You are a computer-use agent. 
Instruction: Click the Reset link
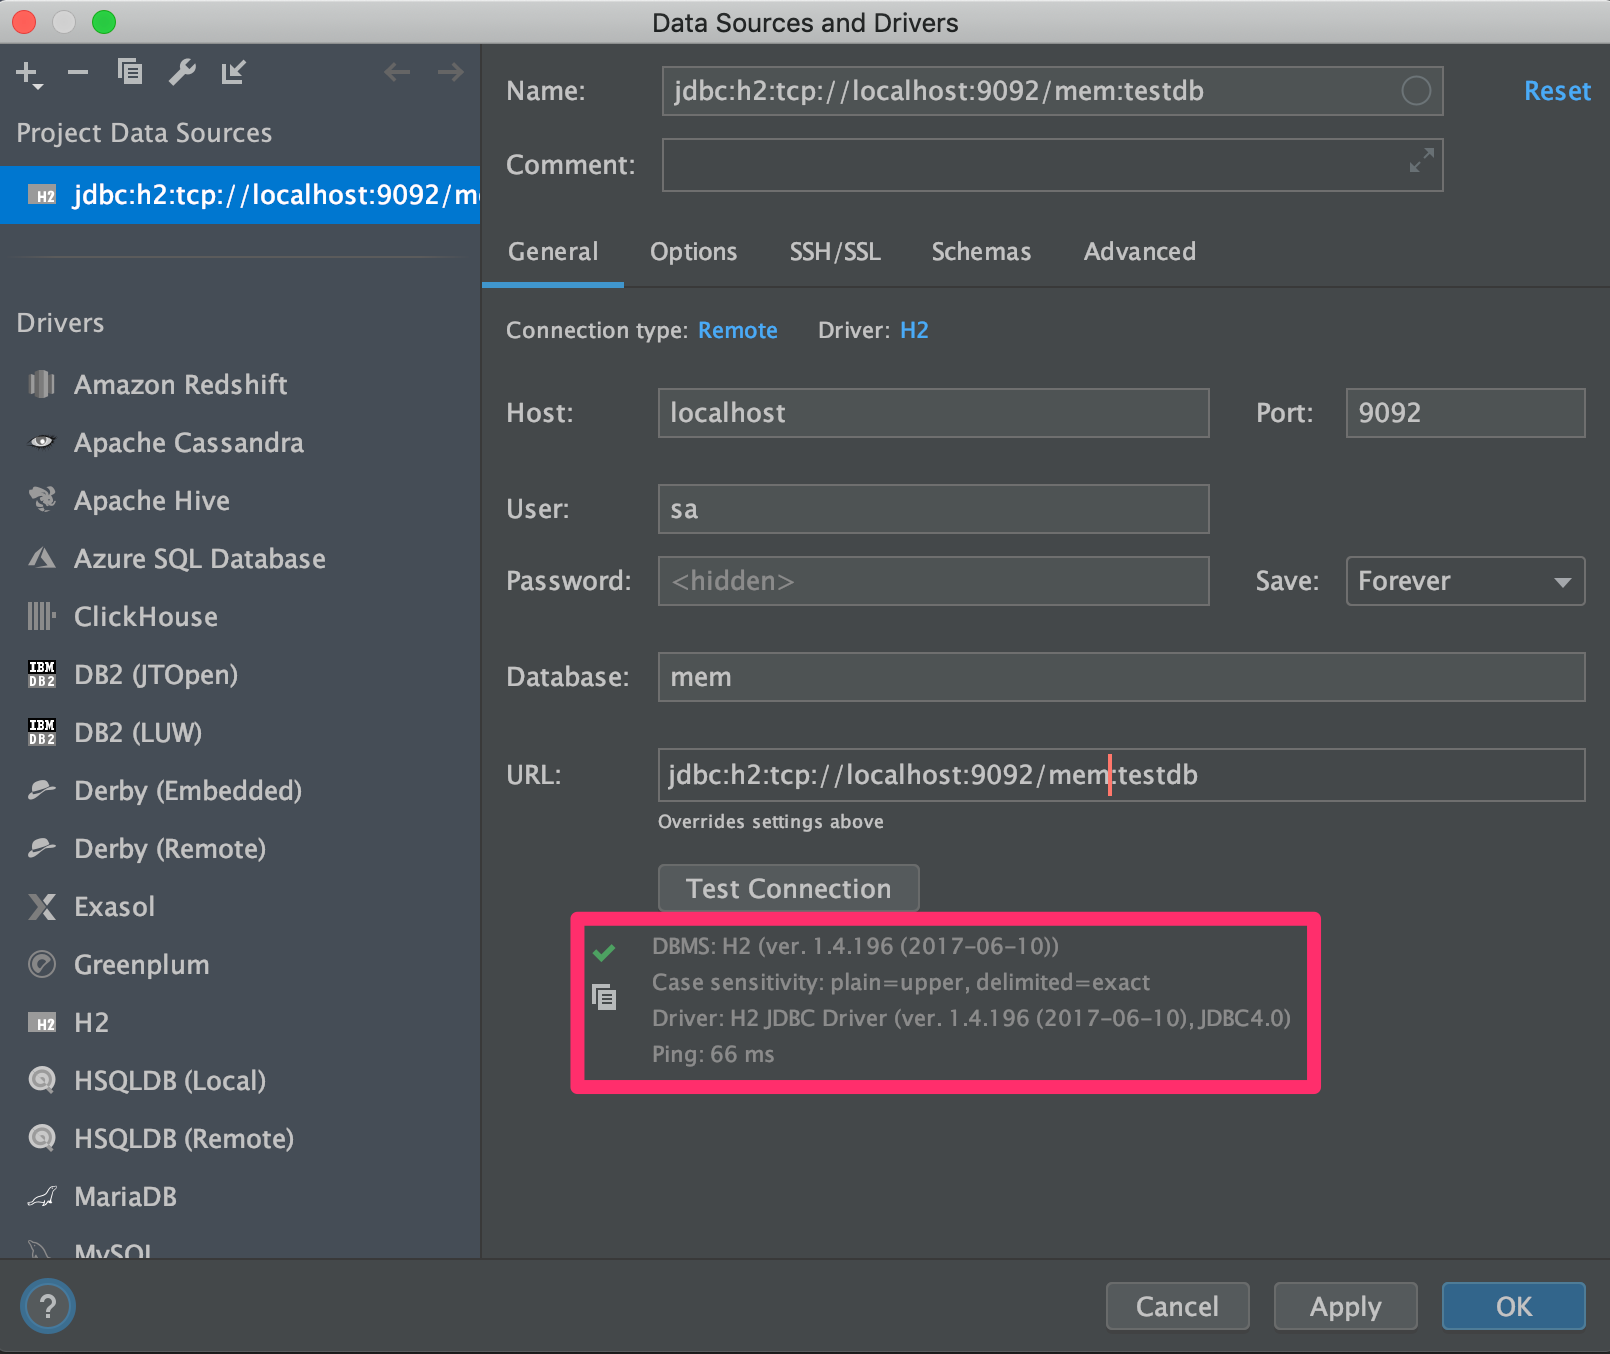(x=1557, y=91)
